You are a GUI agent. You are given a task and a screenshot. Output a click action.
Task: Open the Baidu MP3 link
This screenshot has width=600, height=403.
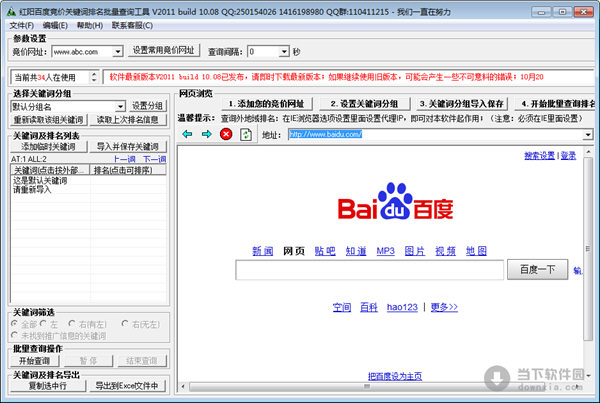pos(385,251)
